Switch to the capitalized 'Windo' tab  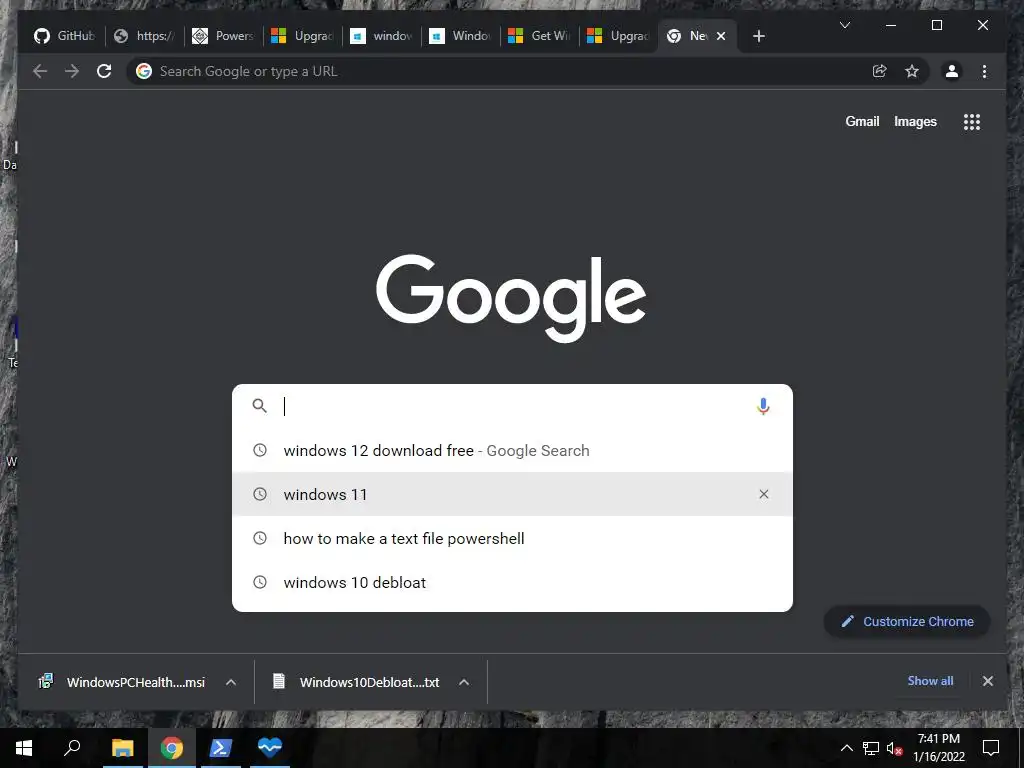[460, 36]
